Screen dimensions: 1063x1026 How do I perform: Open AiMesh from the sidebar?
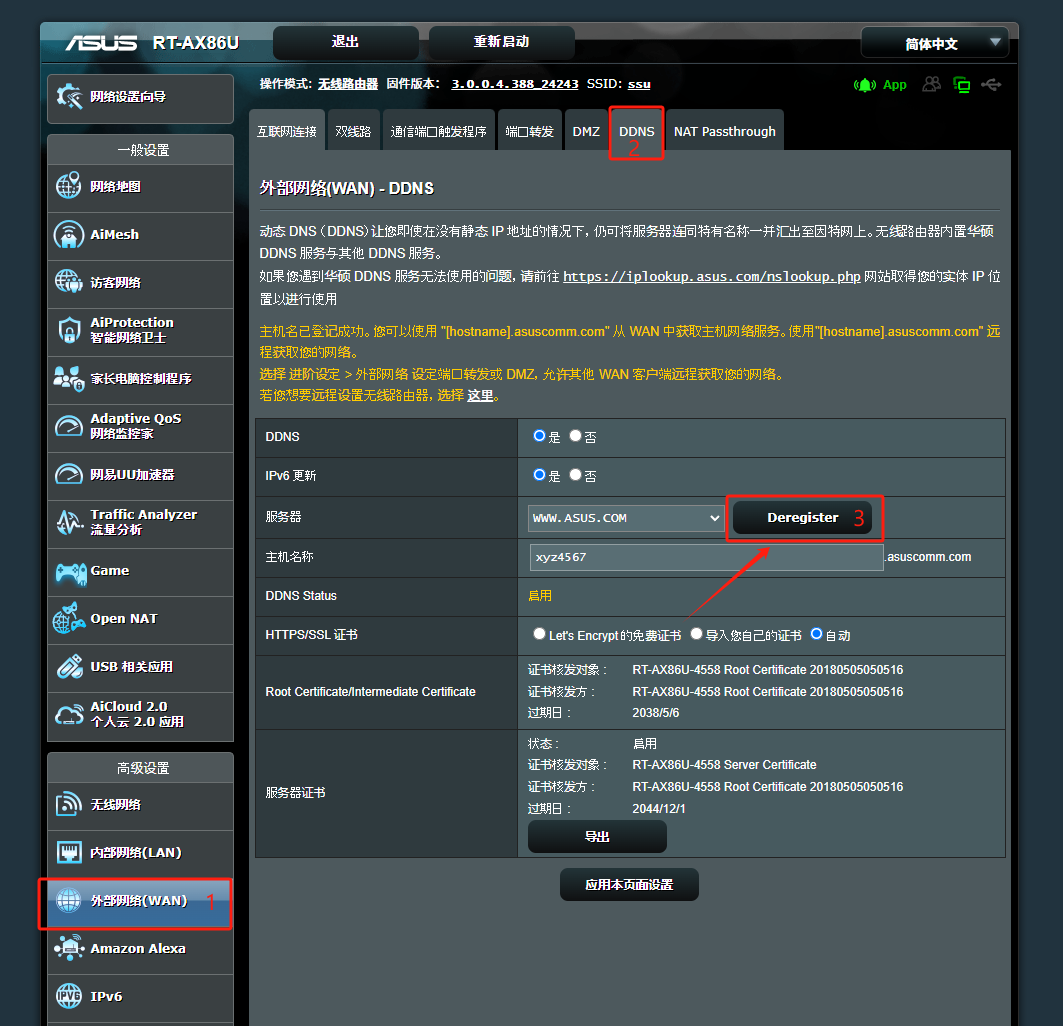point(69,234)
